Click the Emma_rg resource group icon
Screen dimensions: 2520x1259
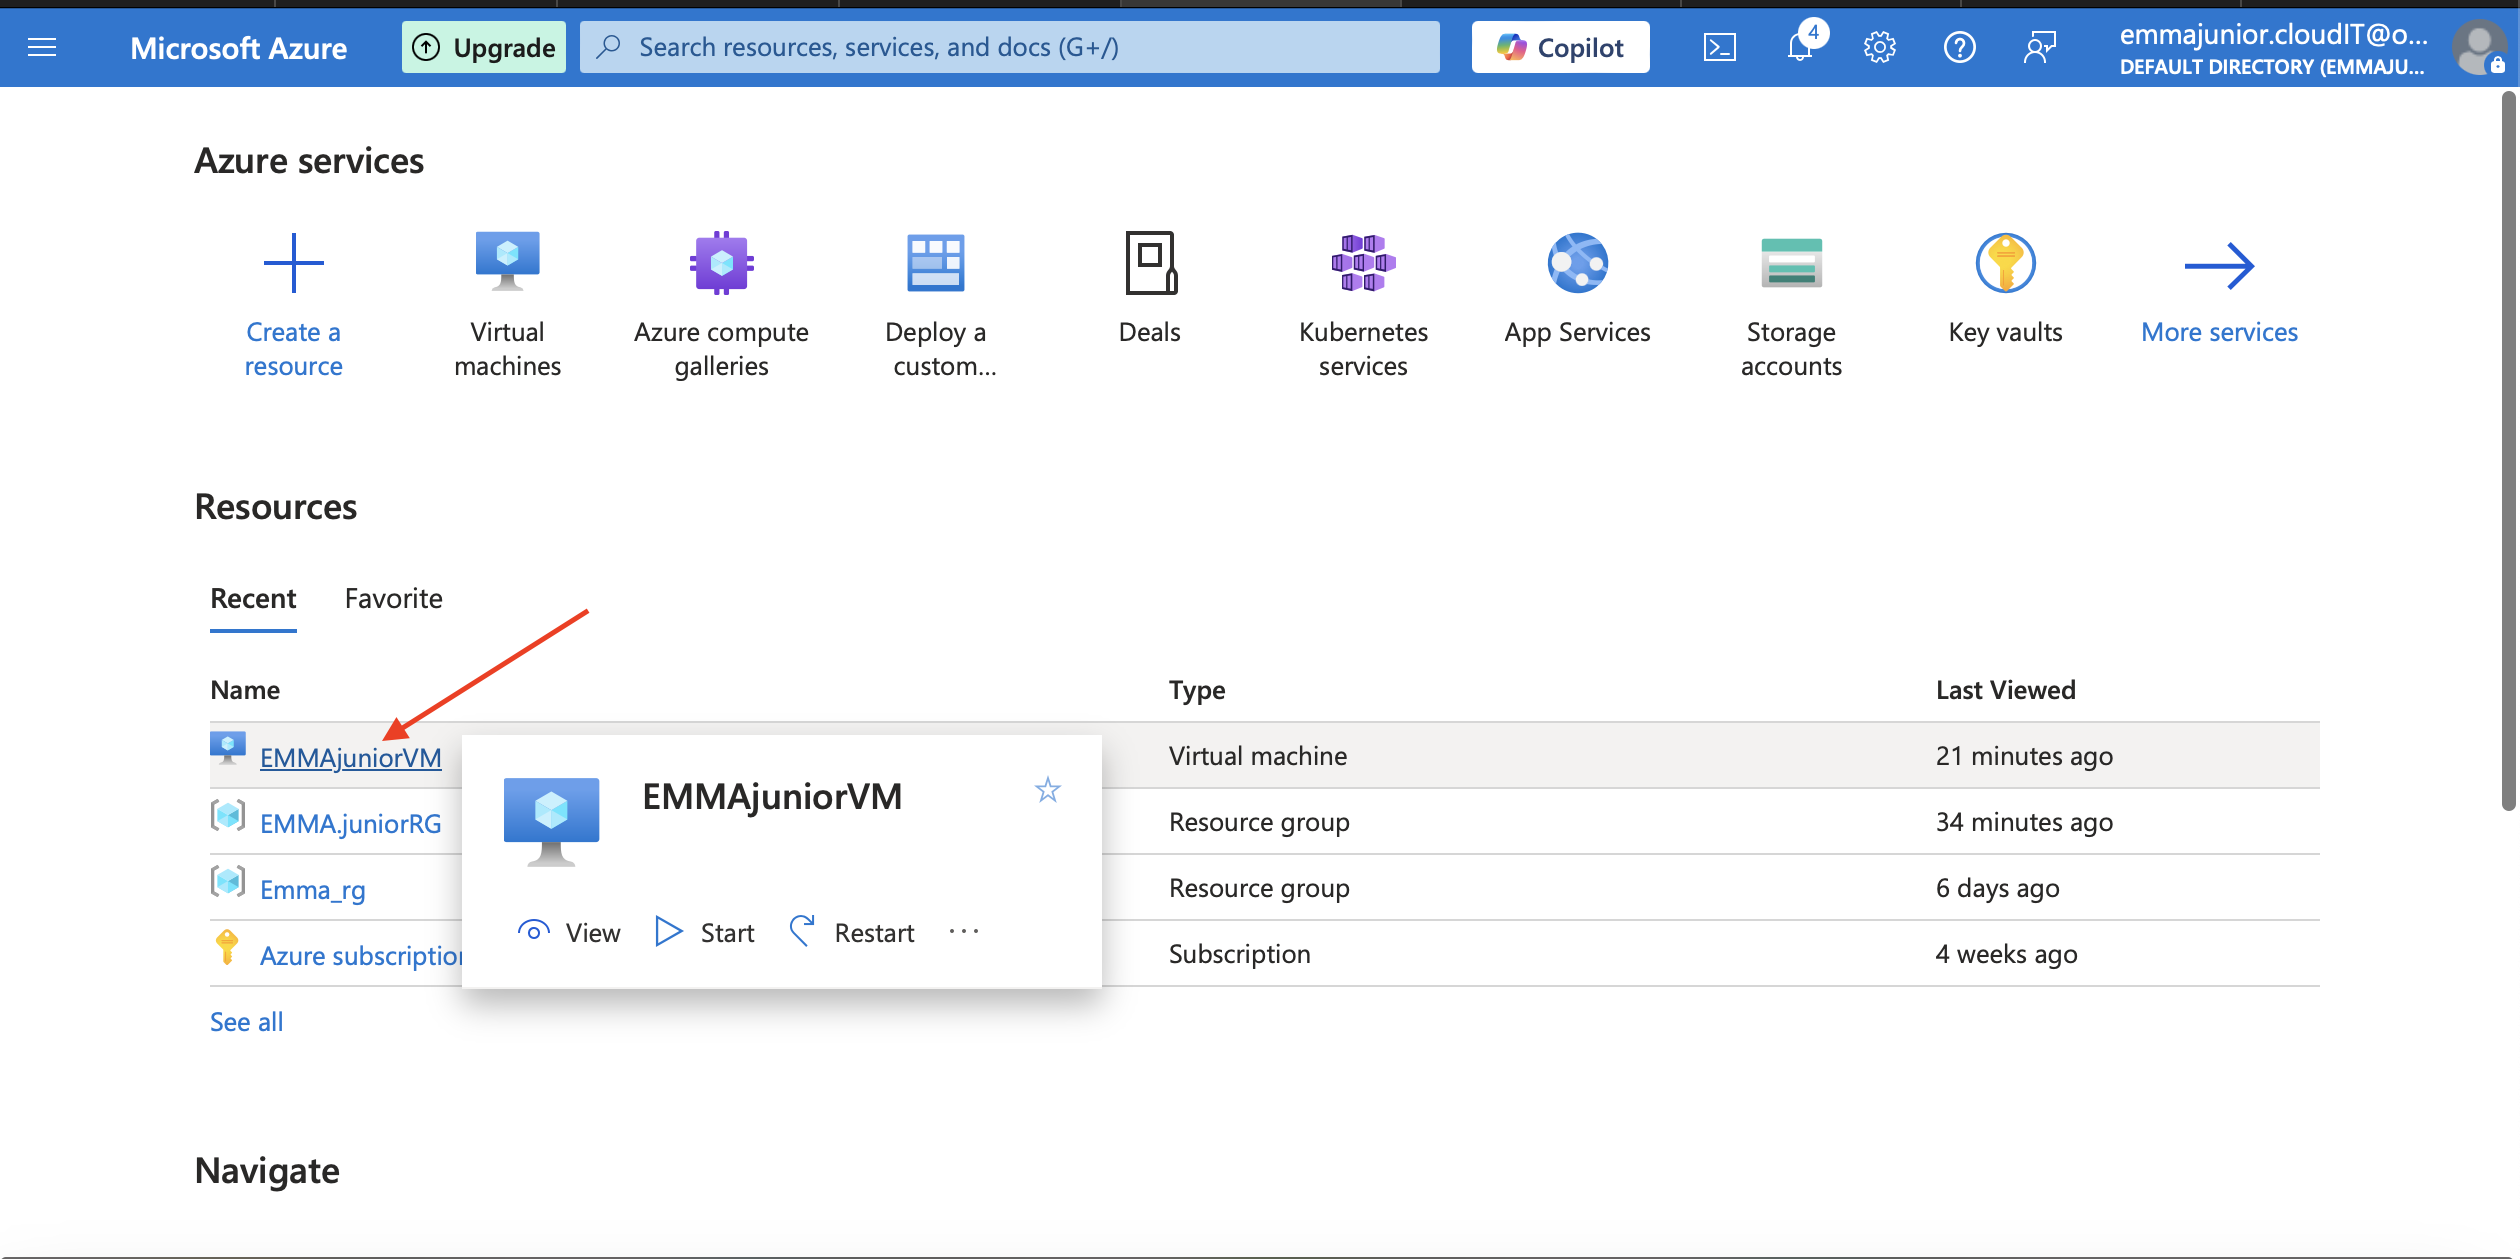228,882
